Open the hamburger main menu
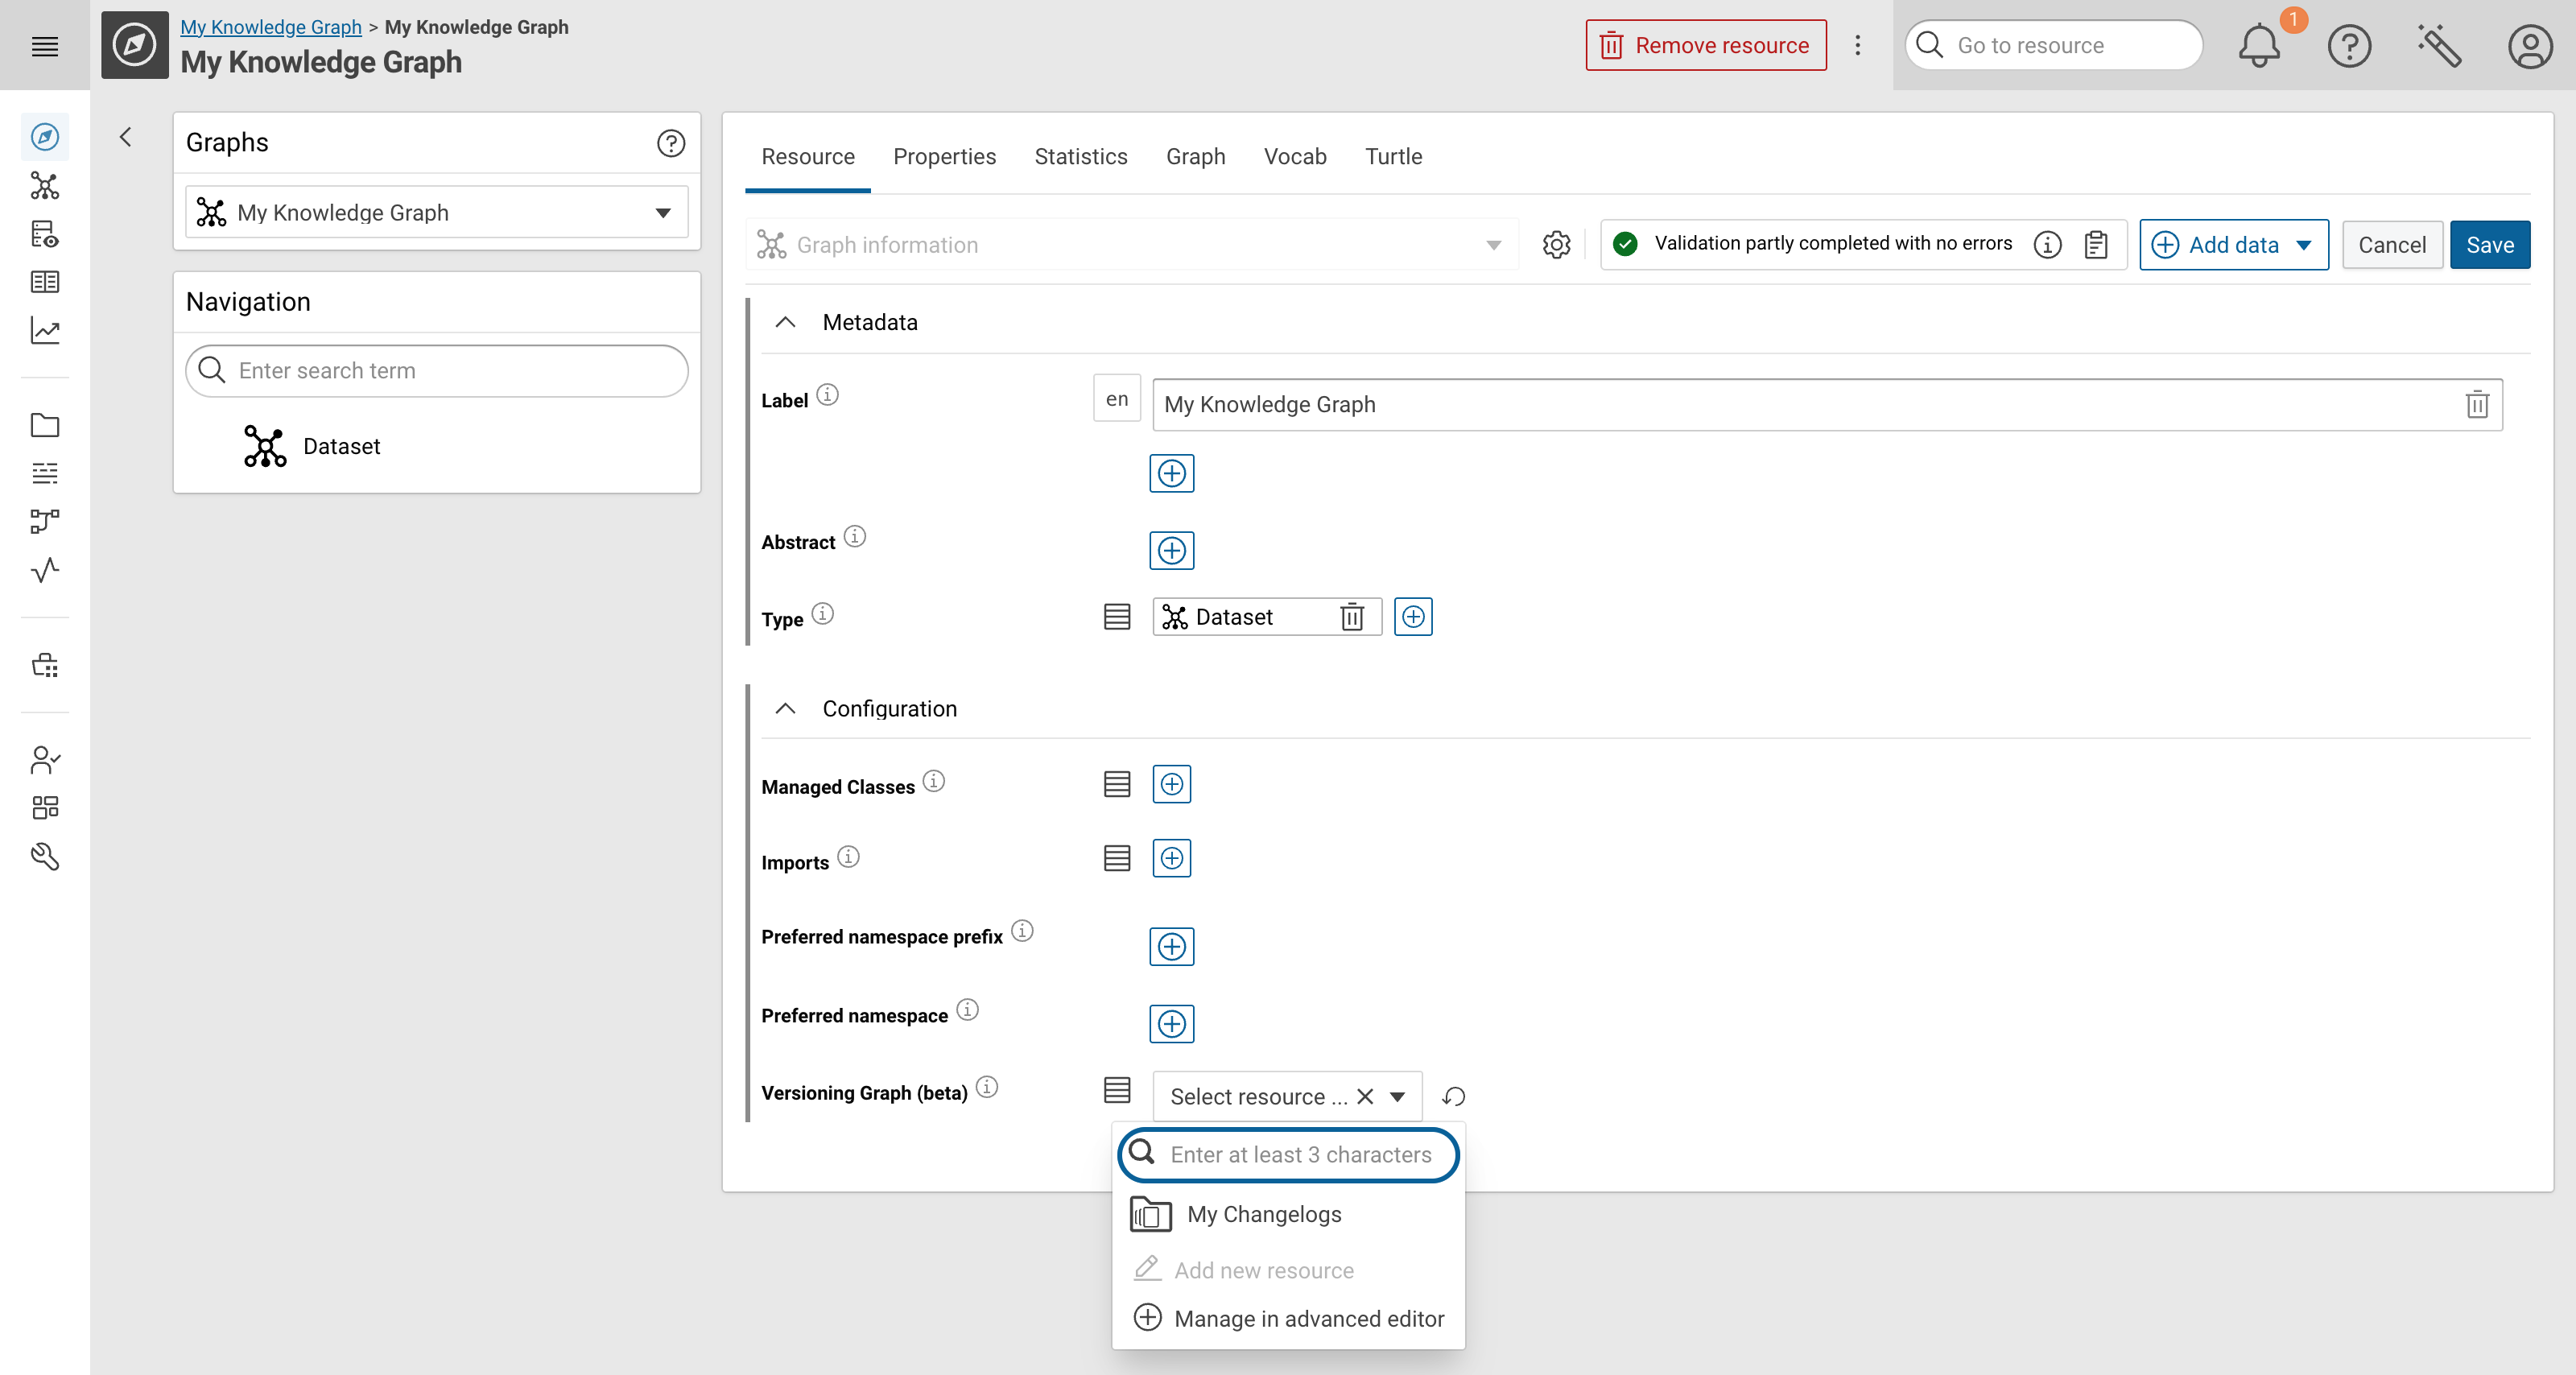The height and width of the screenshot is (1375, 2576). click(x=45, y=46)
